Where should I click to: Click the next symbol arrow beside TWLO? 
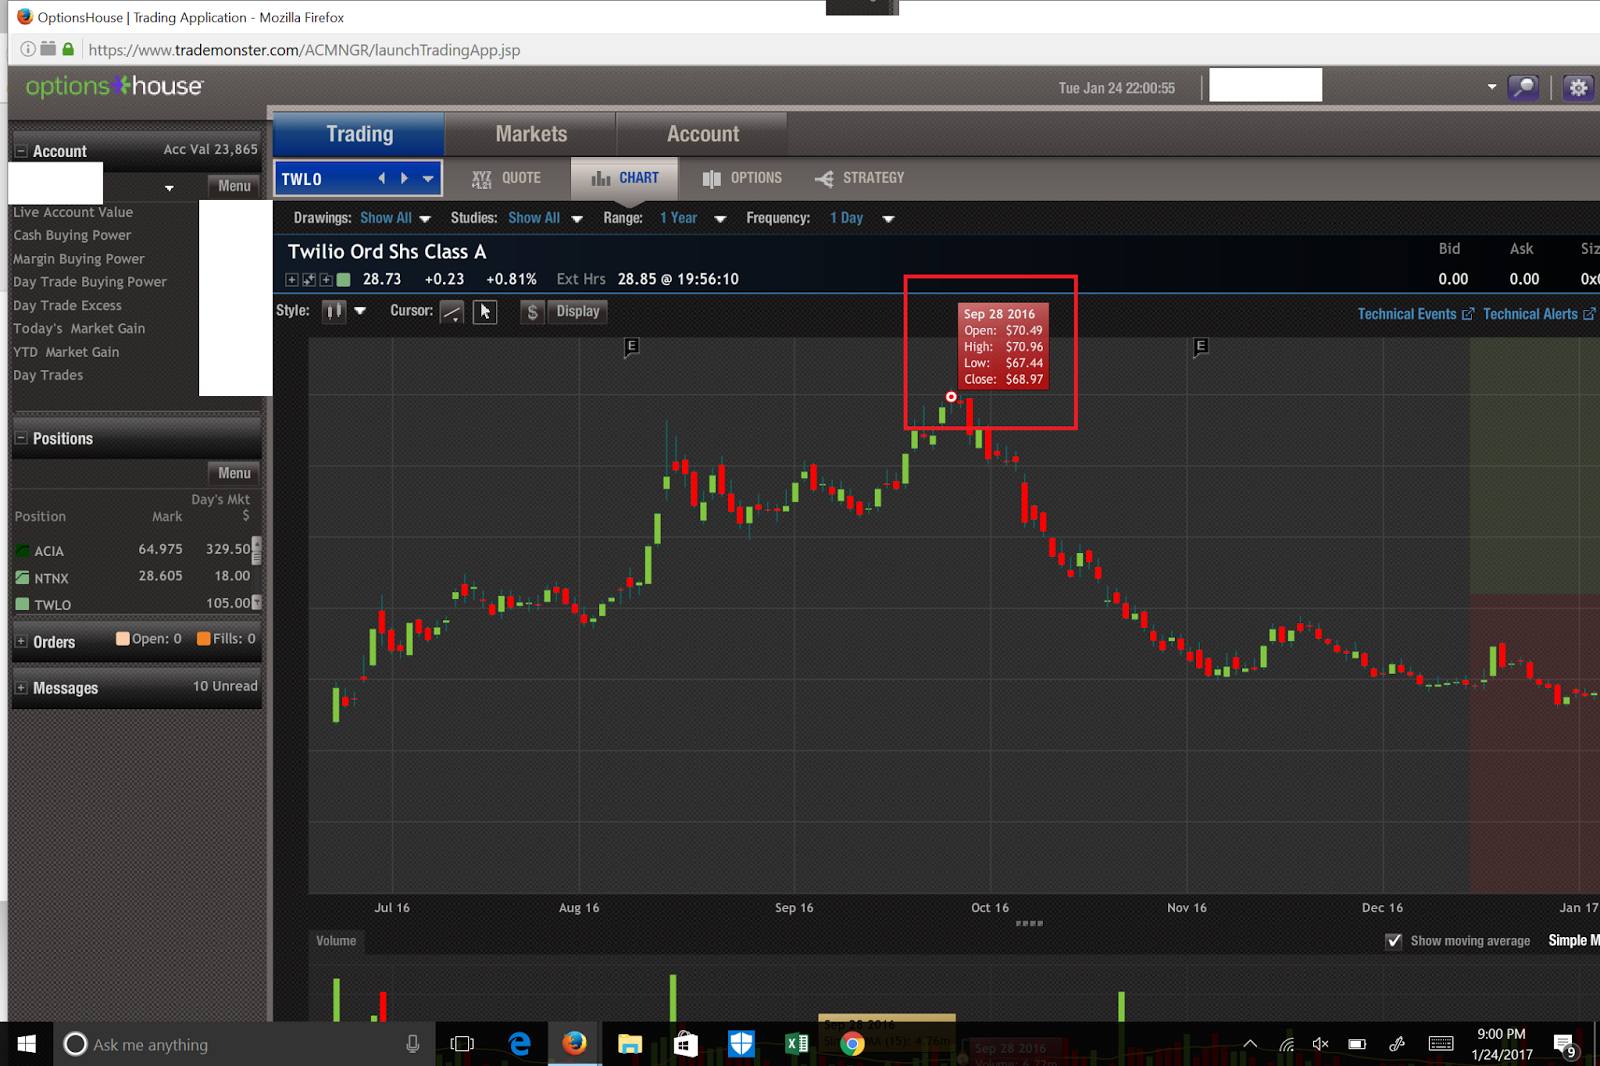point(404,179)
